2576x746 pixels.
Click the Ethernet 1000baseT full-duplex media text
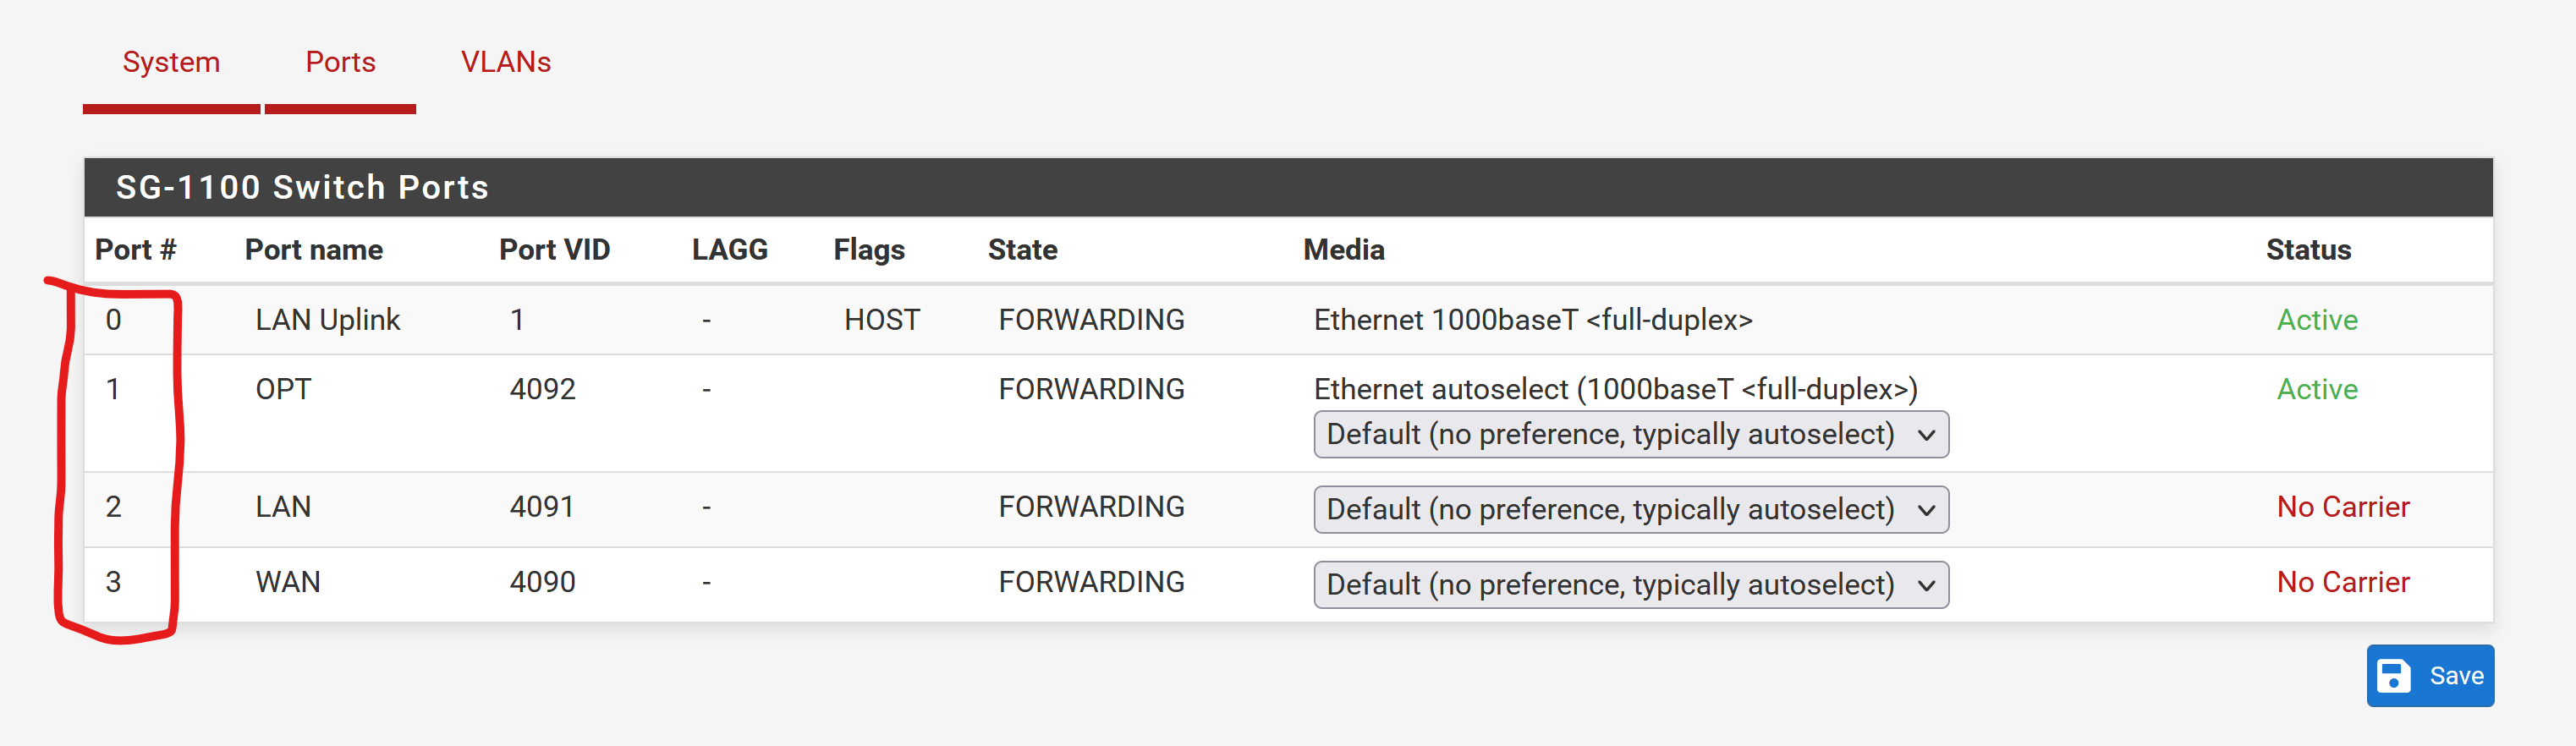click(x=1532, y=320)
